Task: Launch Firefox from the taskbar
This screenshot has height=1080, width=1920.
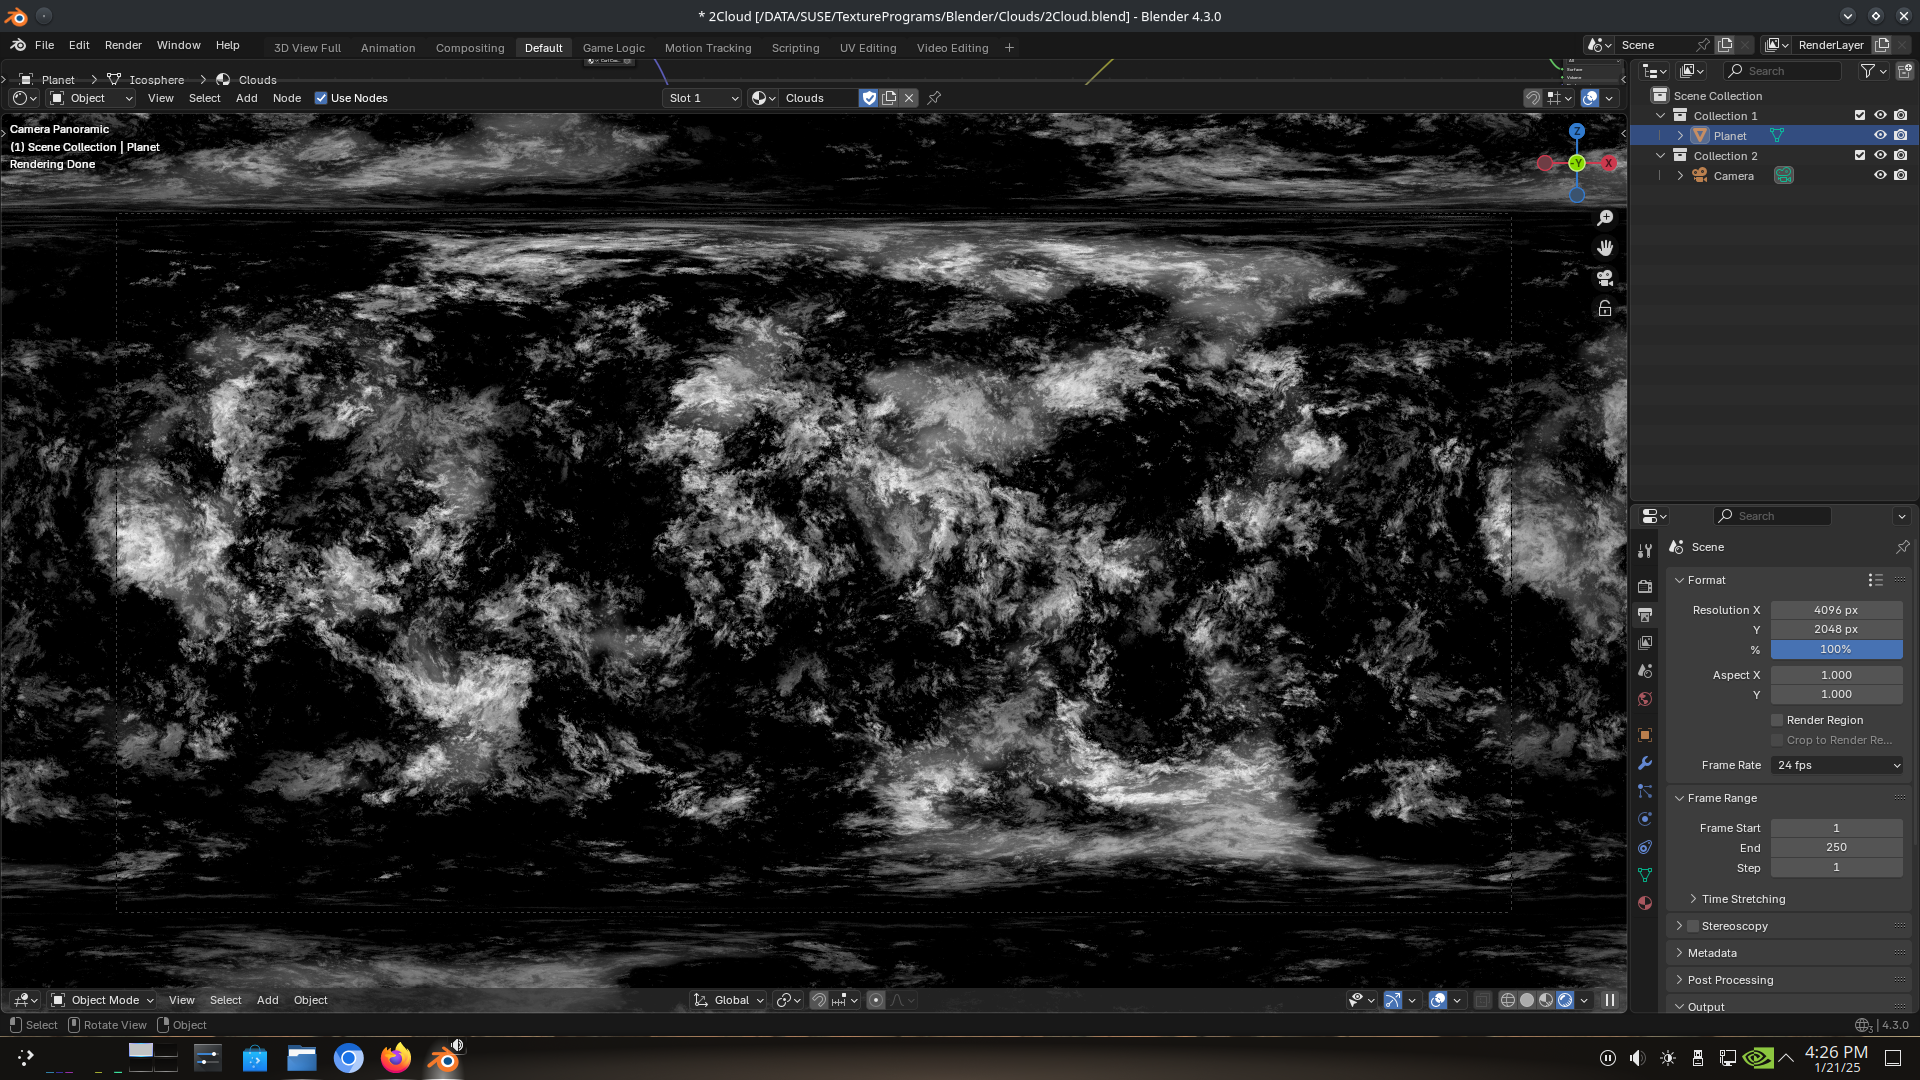Action: (396, 1058)
